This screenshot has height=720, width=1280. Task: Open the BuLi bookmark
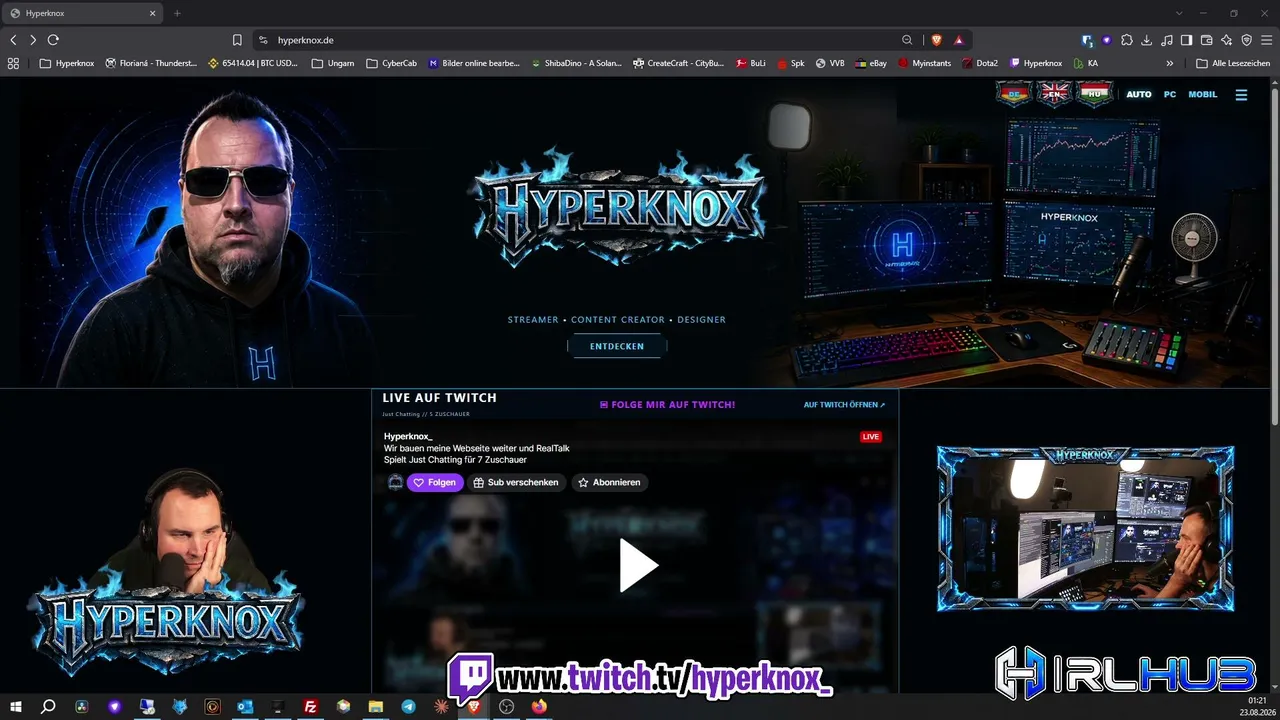[x=751, y=63]
